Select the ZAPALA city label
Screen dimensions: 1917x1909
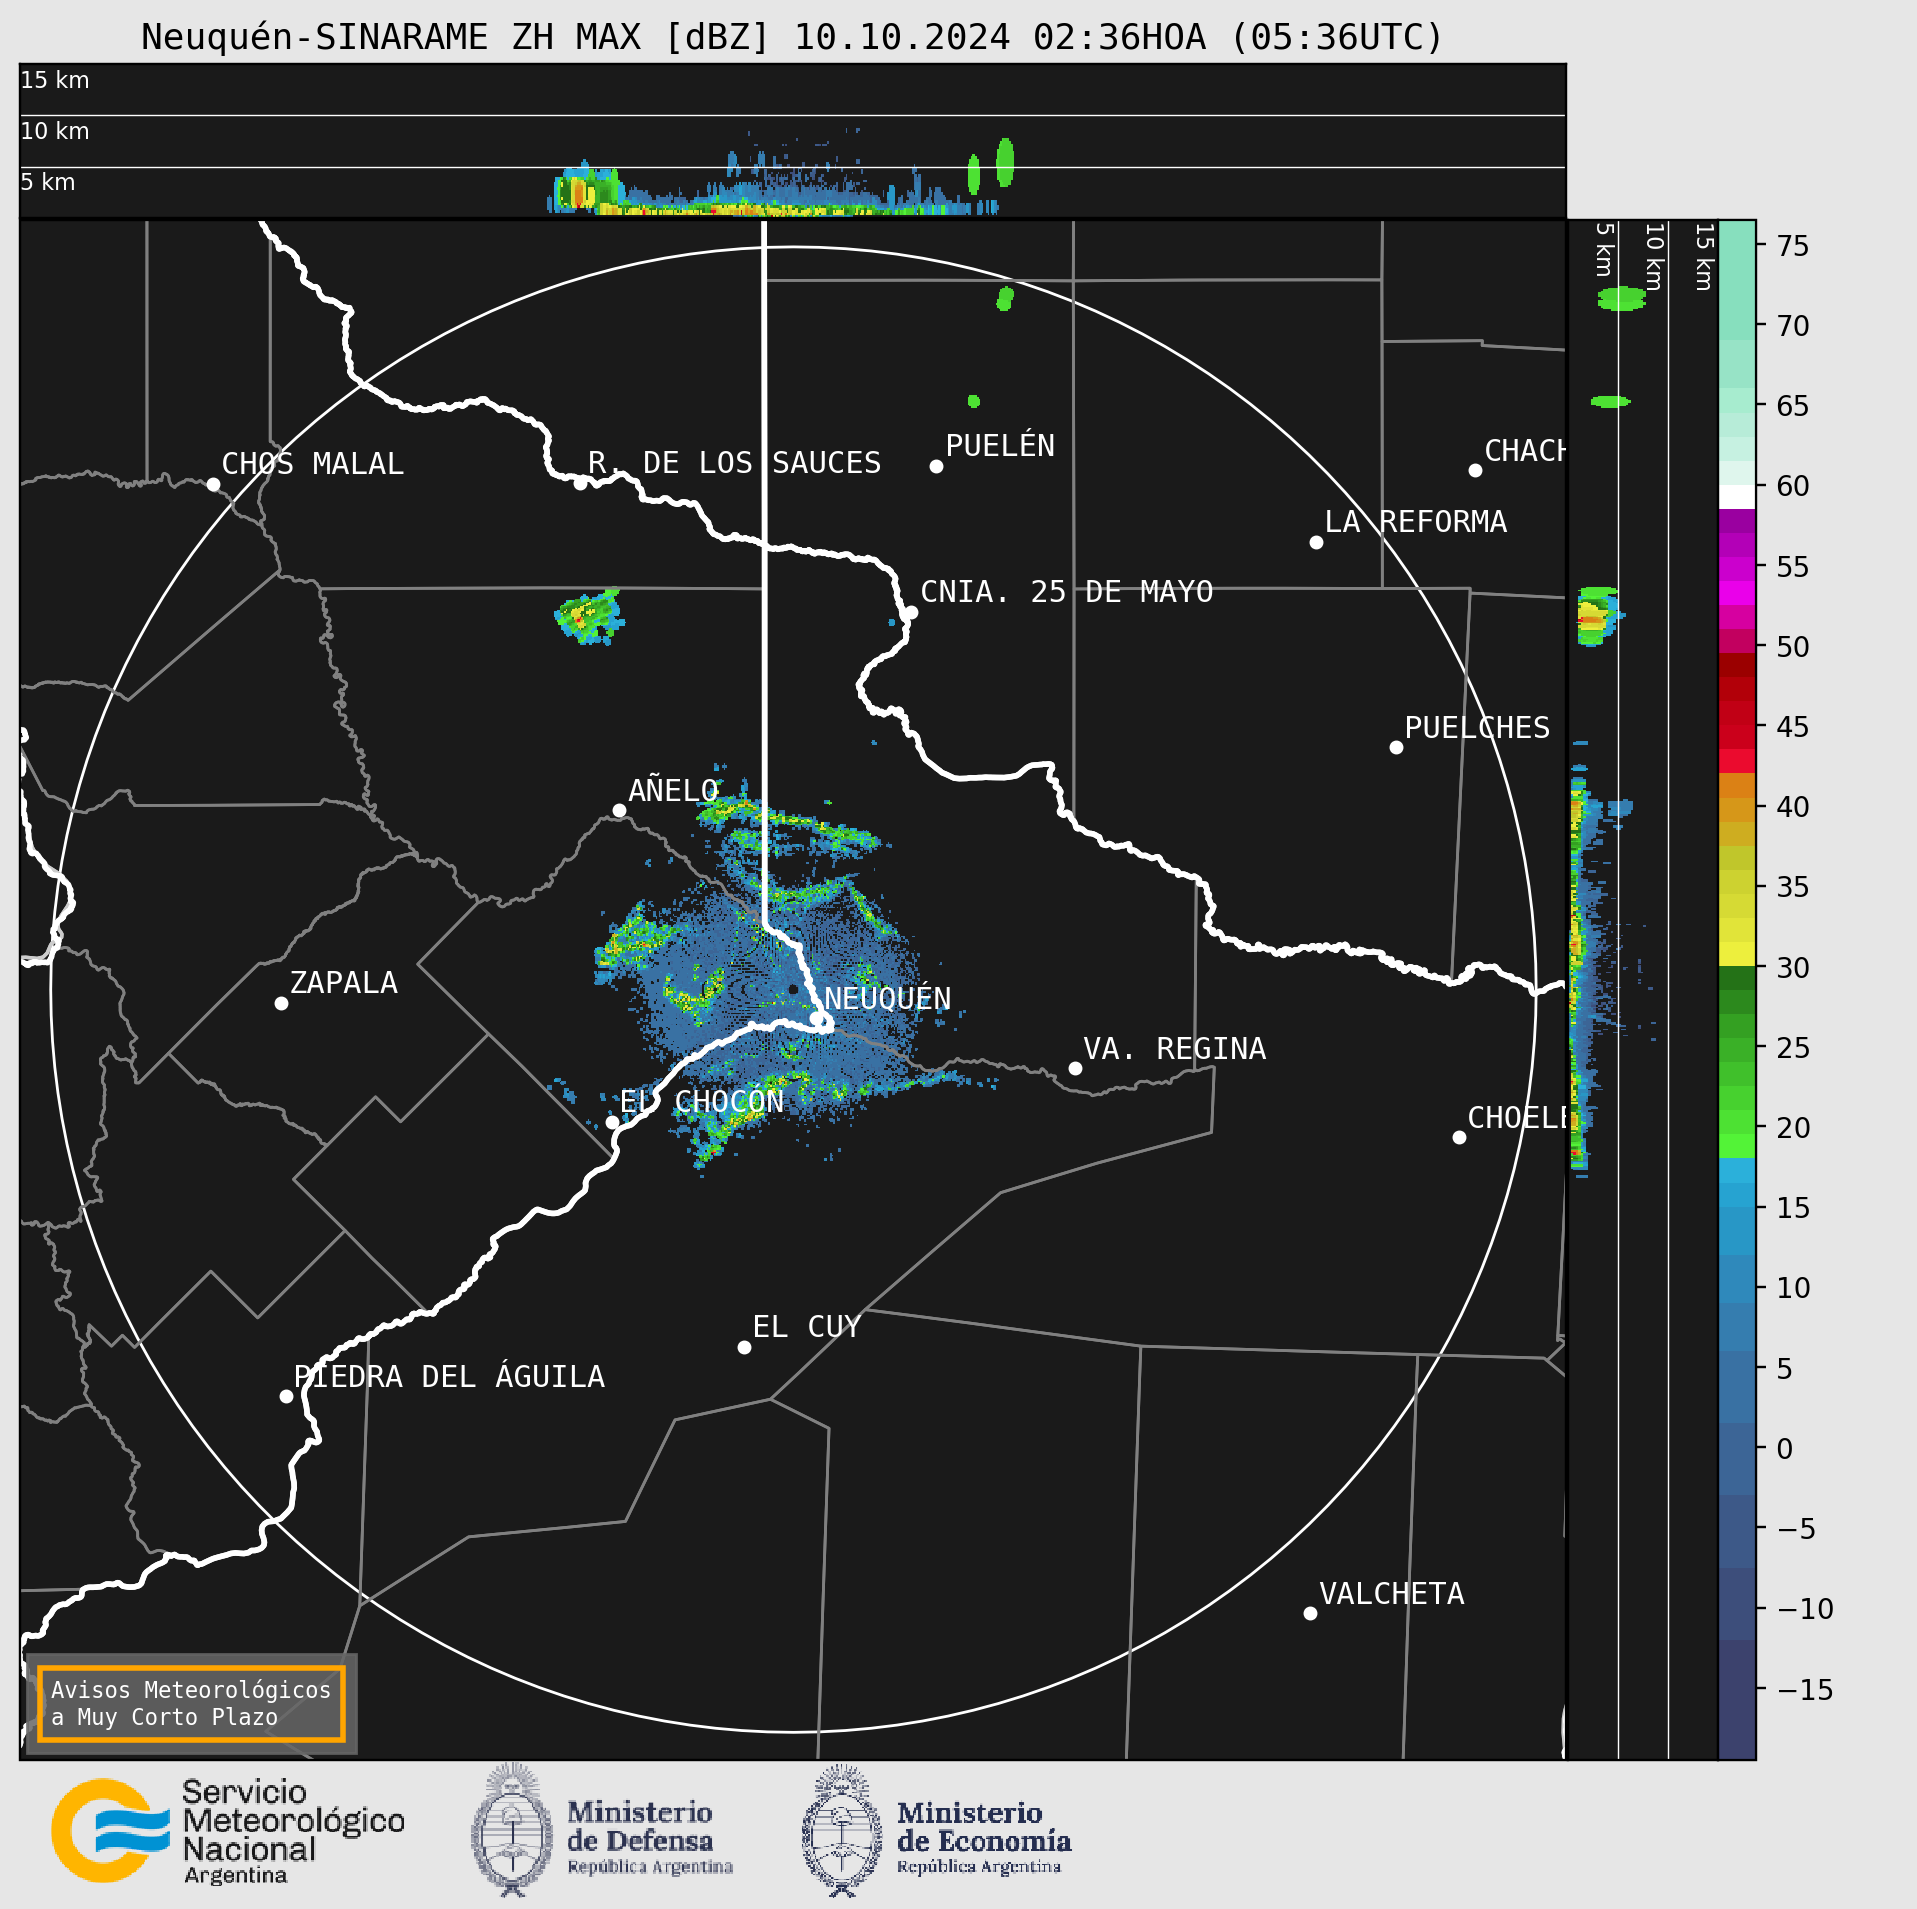(x=343, y=983)
